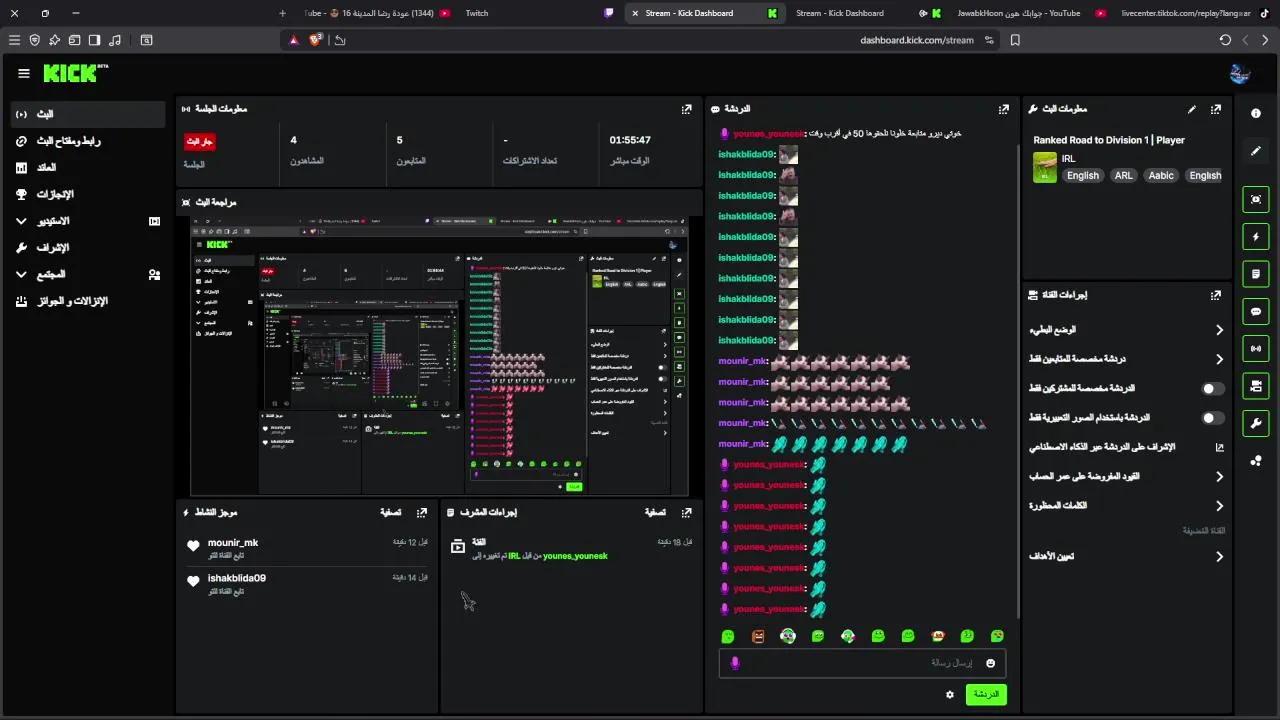Viewport: 1280px width, 720px height.
Task: Expand followers-only chat setting
Action: click(1126, 359)
